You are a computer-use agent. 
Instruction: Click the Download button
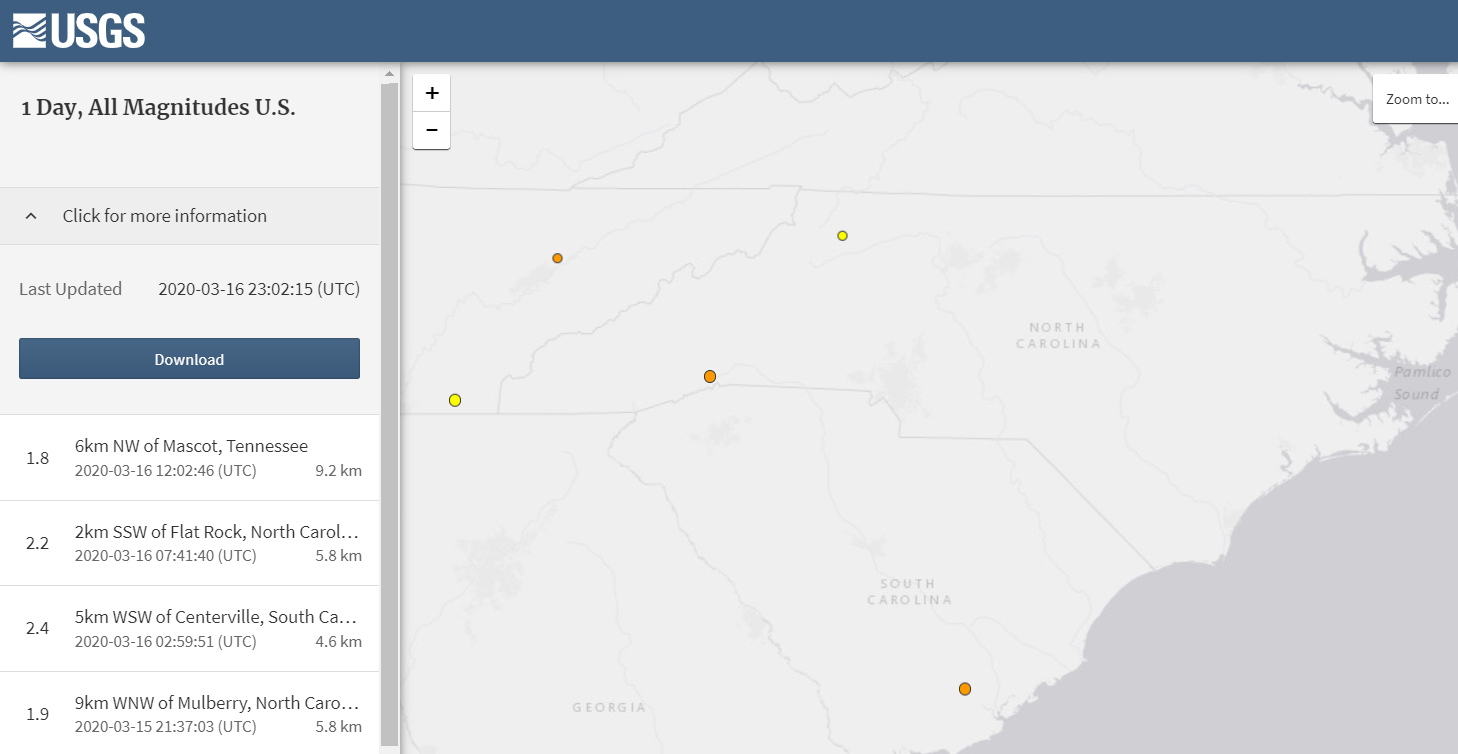point(189,359)
